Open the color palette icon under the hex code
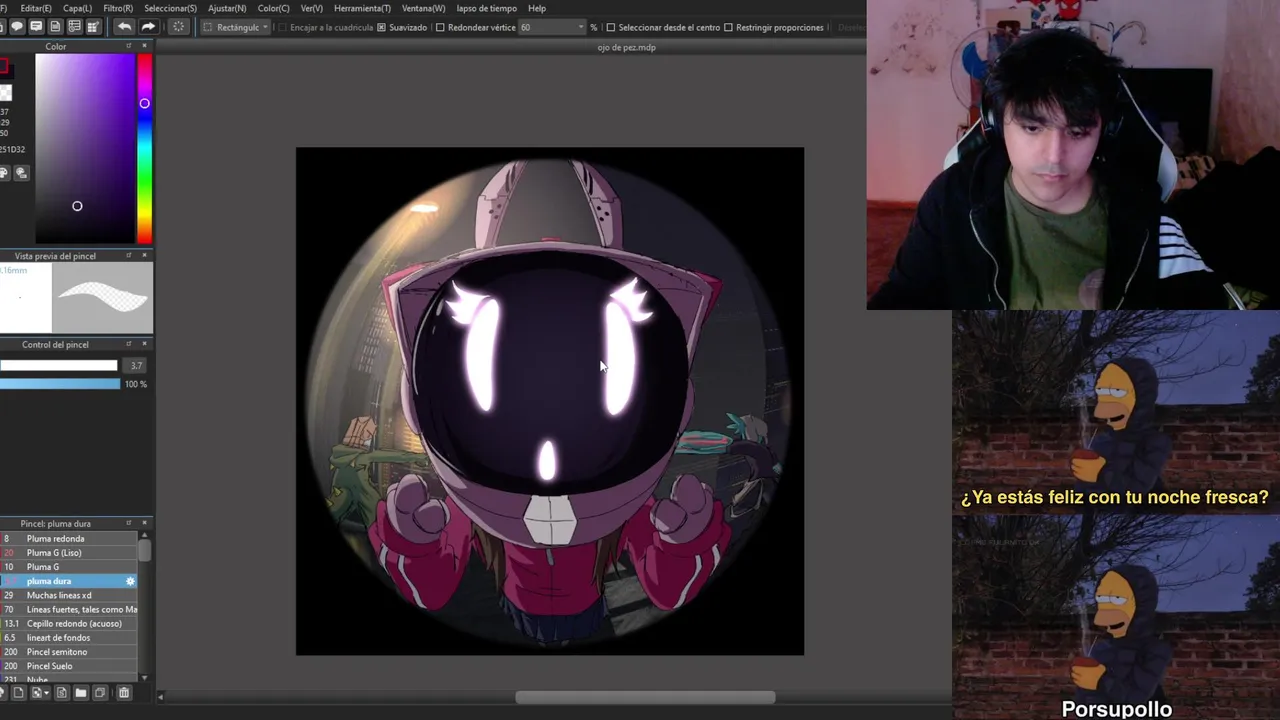 4,173
